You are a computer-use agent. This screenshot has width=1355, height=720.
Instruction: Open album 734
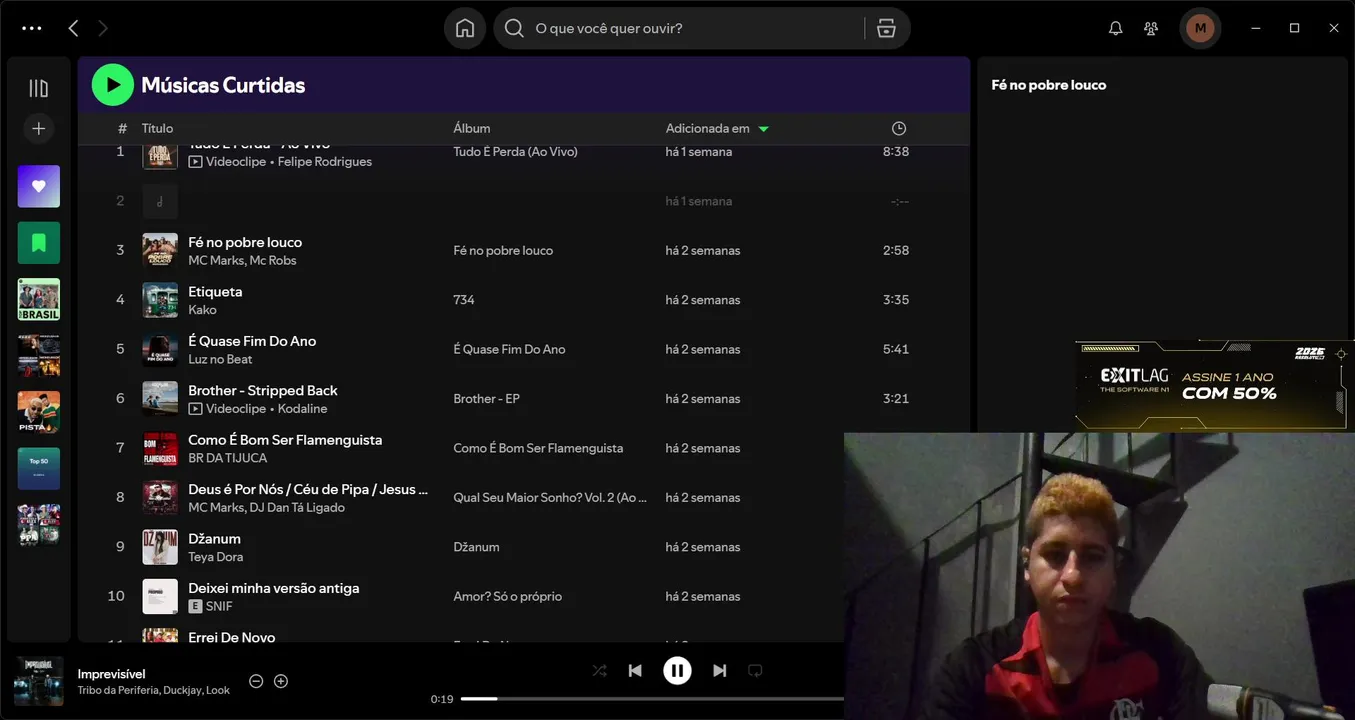point(464,300)
